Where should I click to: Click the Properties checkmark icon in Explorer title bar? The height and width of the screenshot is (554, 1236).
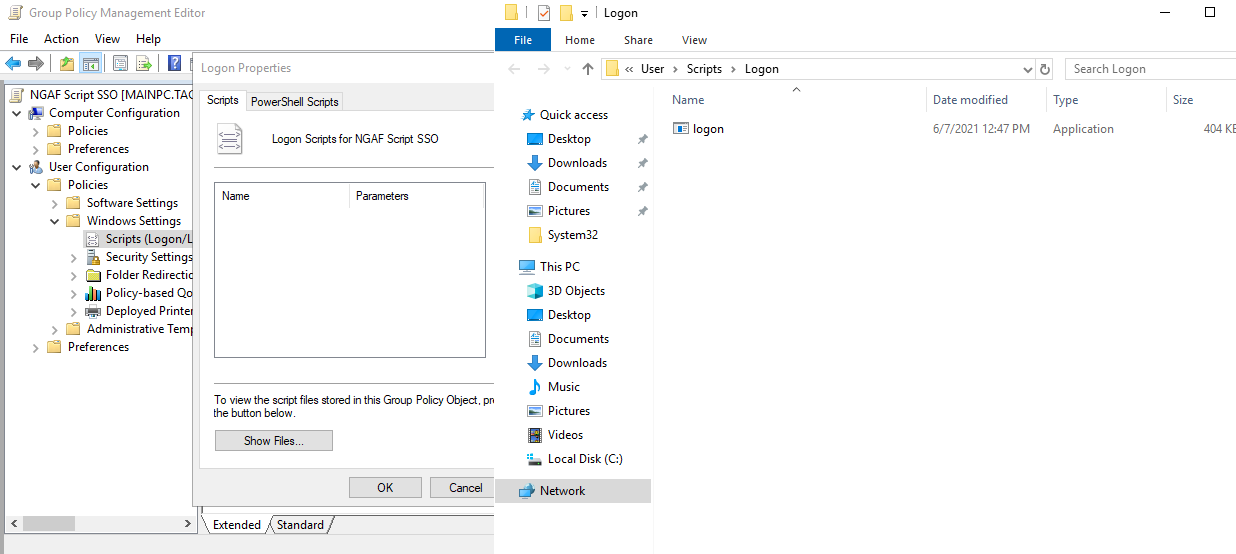click(544, 13)
